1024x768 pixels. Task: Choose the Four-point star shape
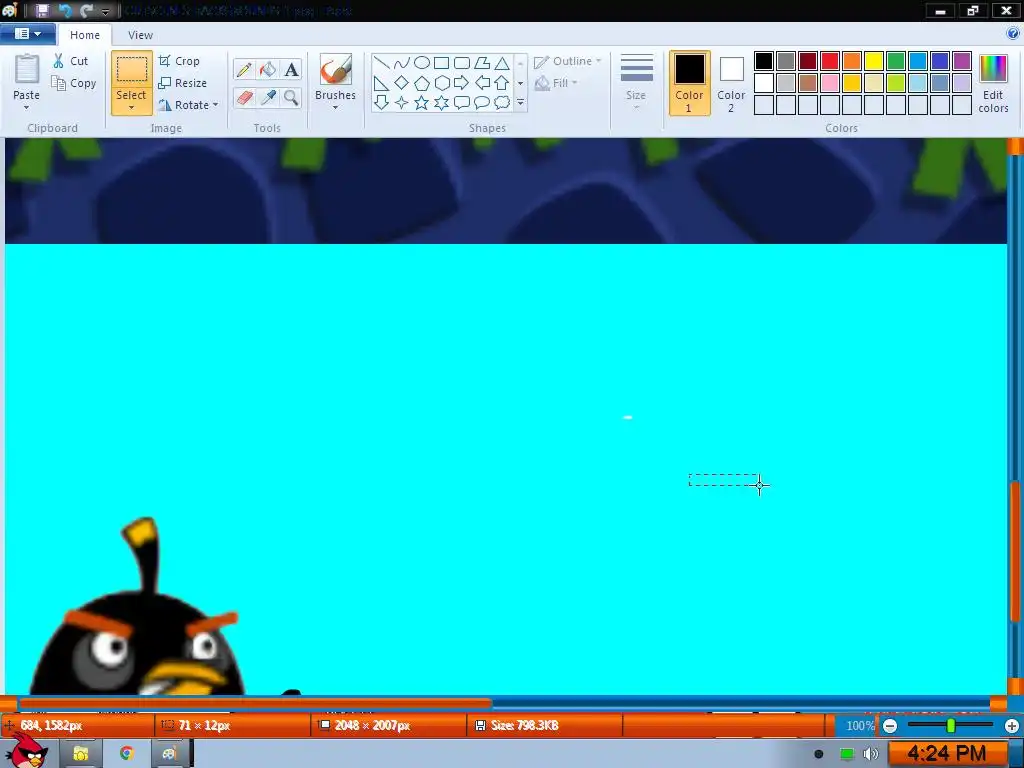click(x=402, y=103)
